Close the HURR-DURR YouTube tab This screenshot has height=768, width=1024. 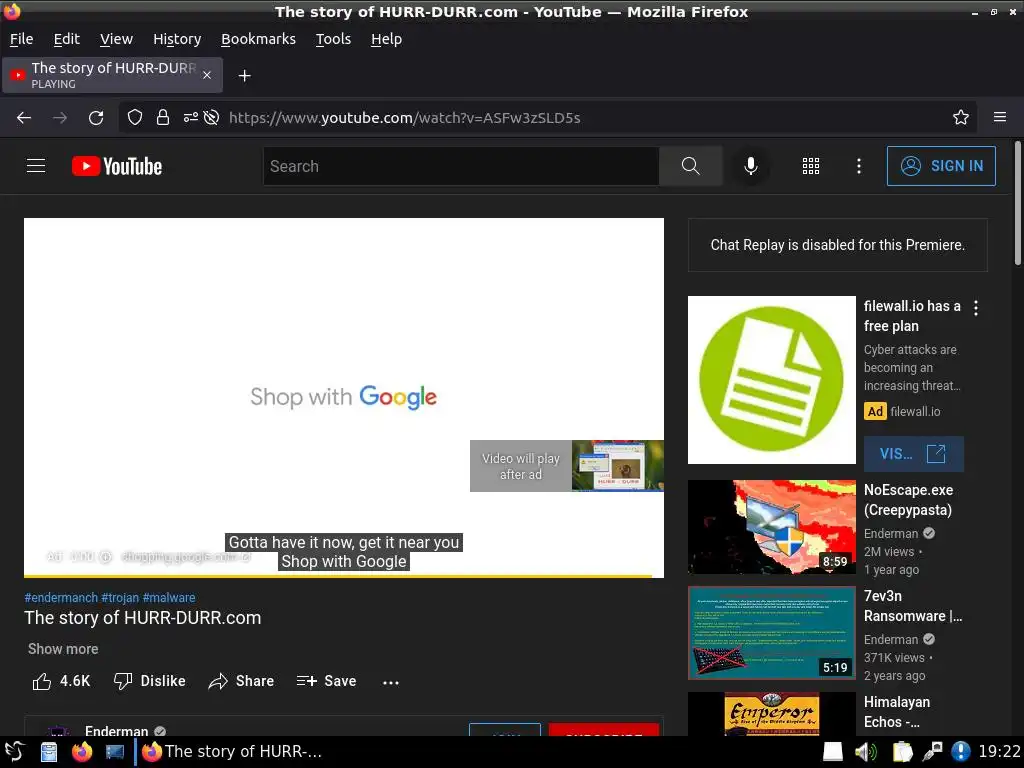(207, 75)
